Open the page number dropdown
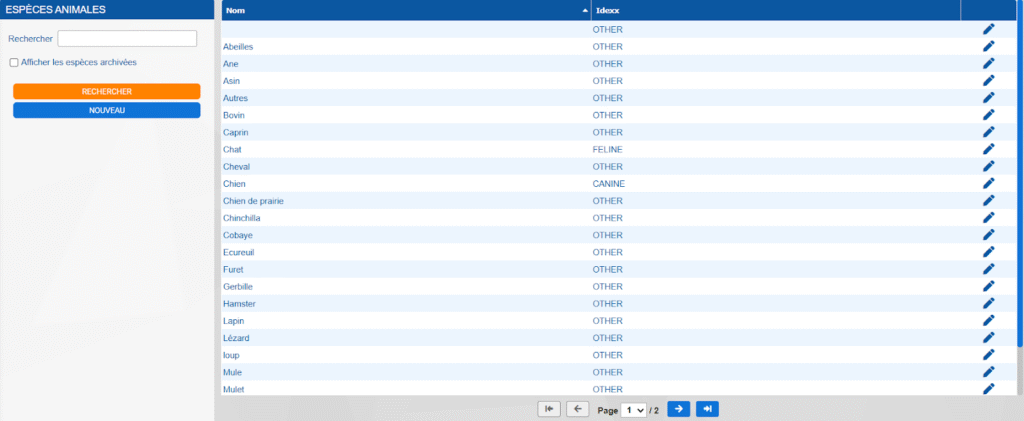 (x=633, y=410)
